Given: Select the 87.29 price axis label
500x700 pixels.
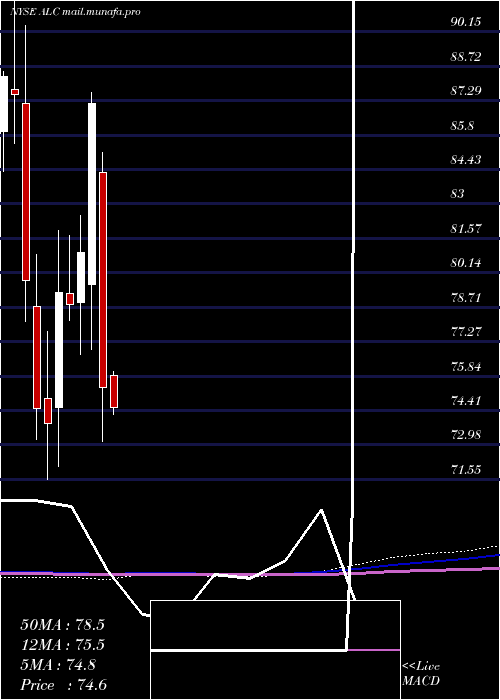Looking at the screenshot, I should (466, 91).
